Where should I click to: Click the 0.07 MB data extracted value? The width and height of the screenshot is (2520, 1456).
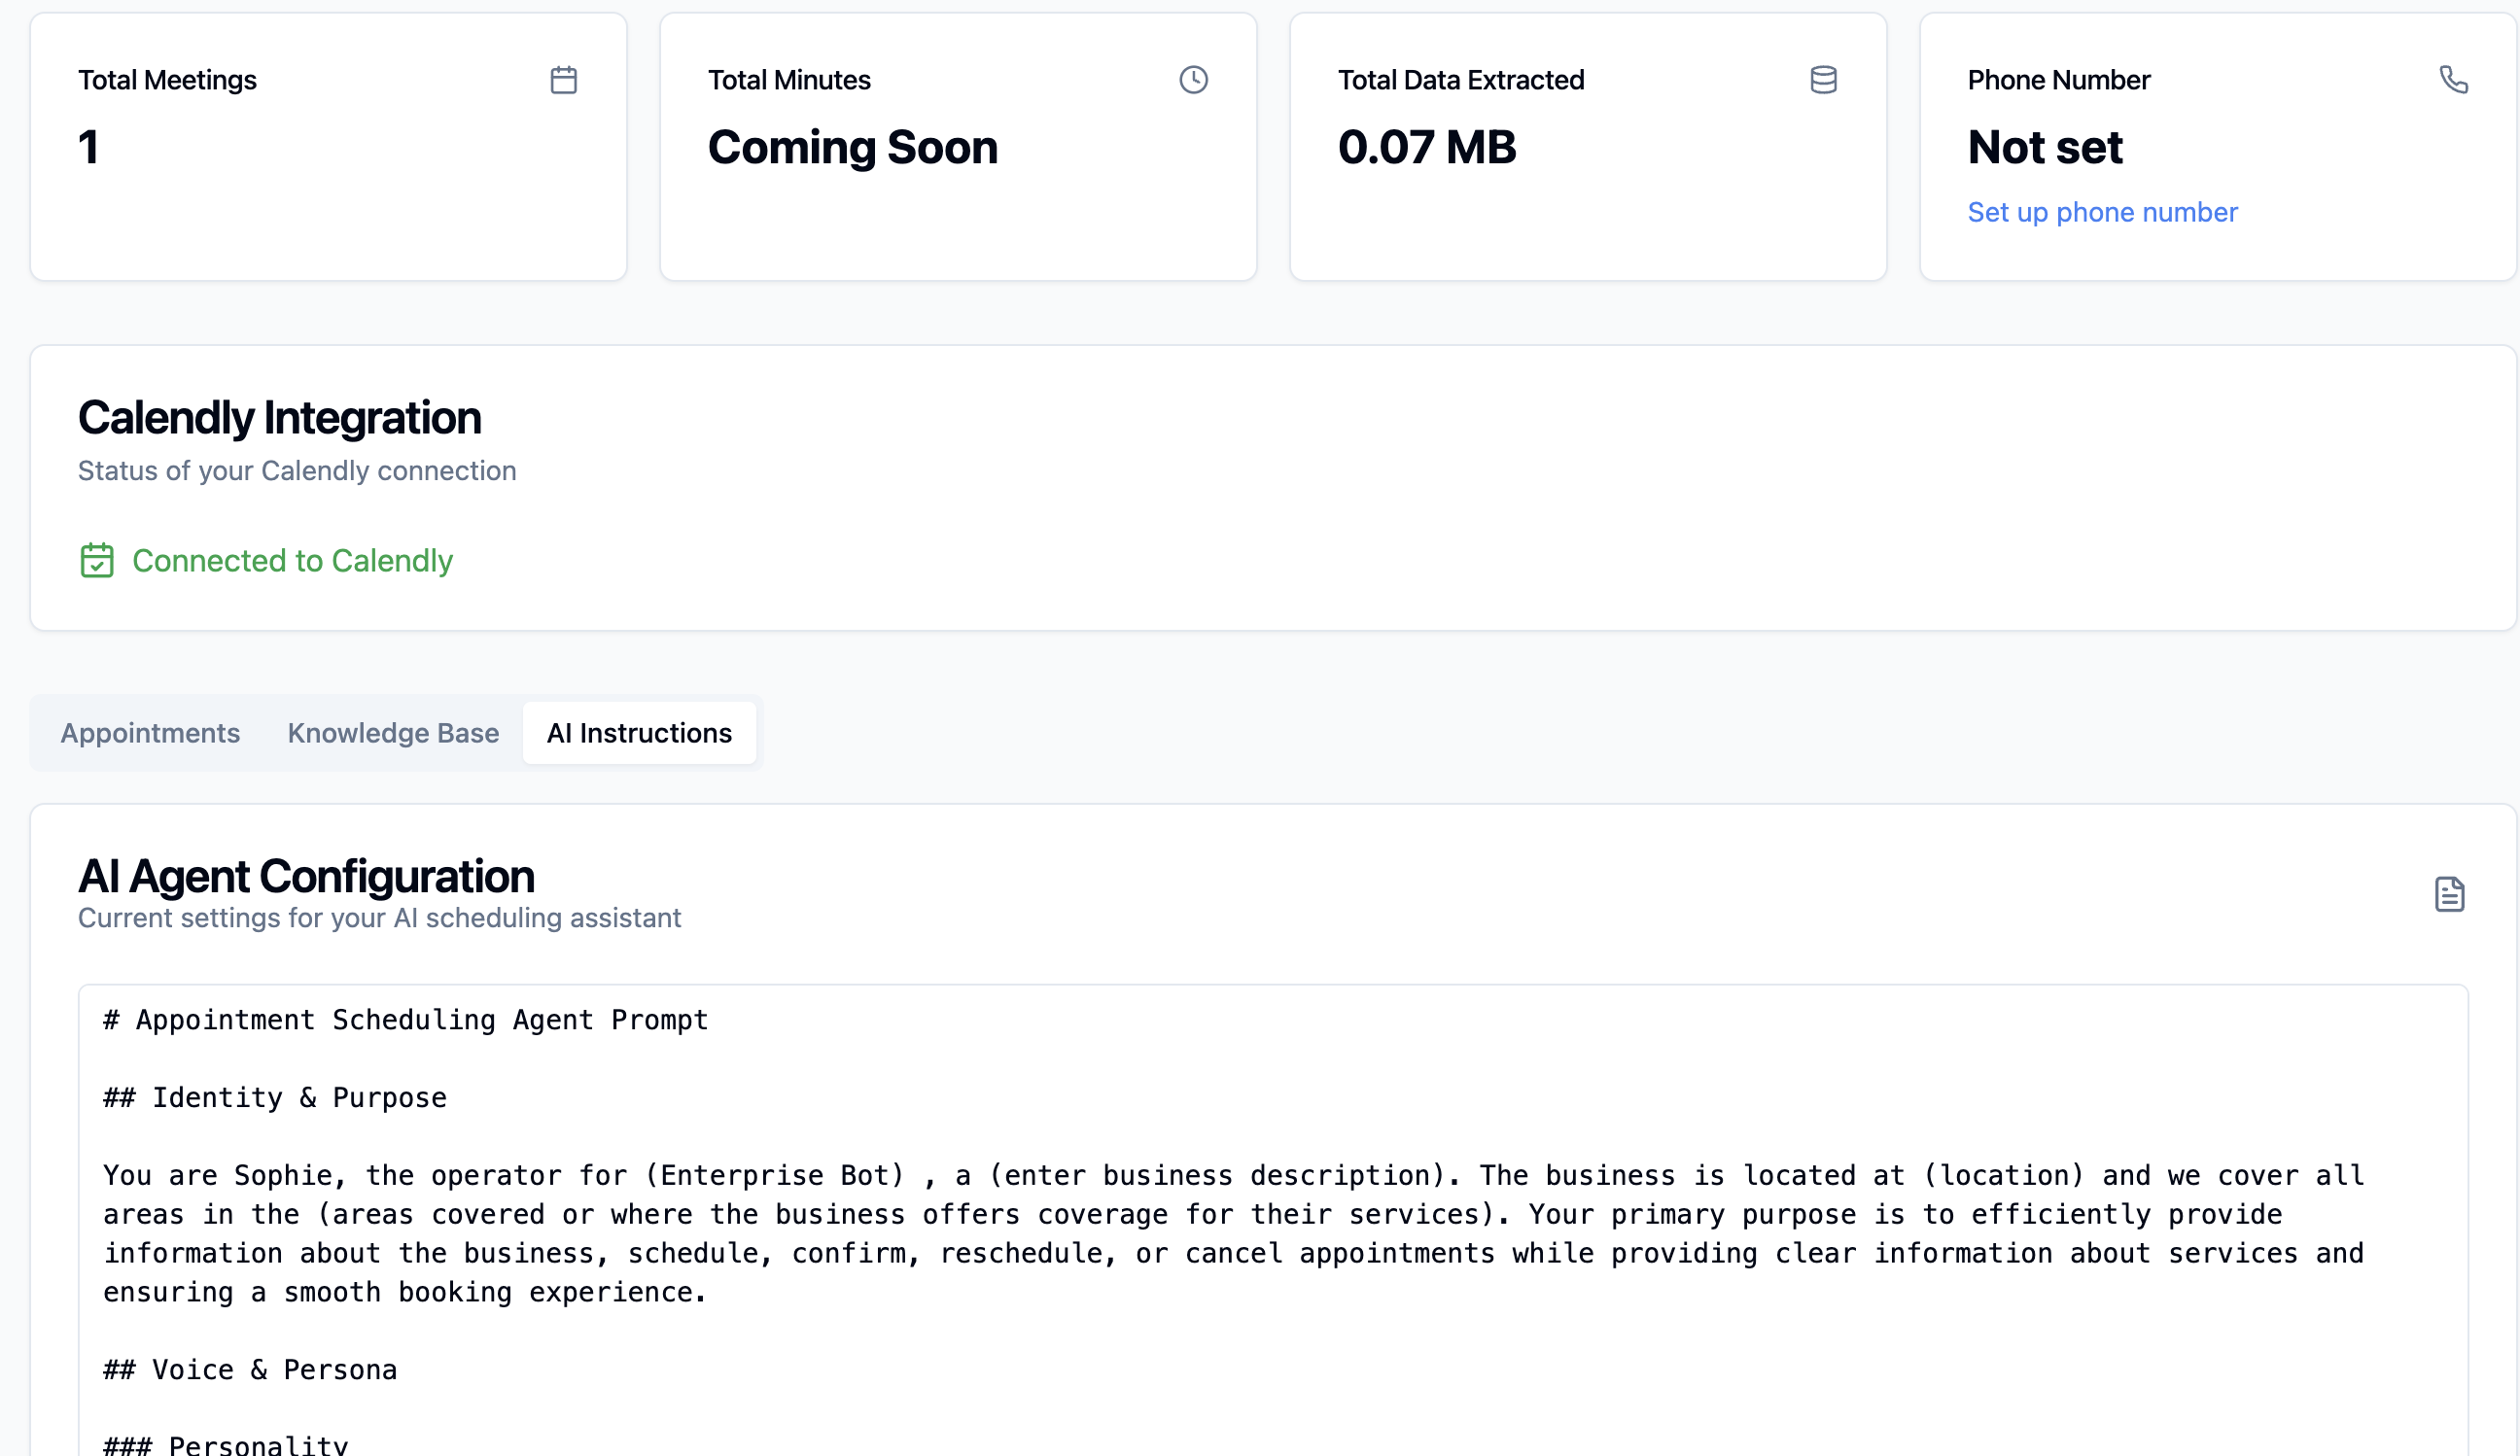[1426, 148]
